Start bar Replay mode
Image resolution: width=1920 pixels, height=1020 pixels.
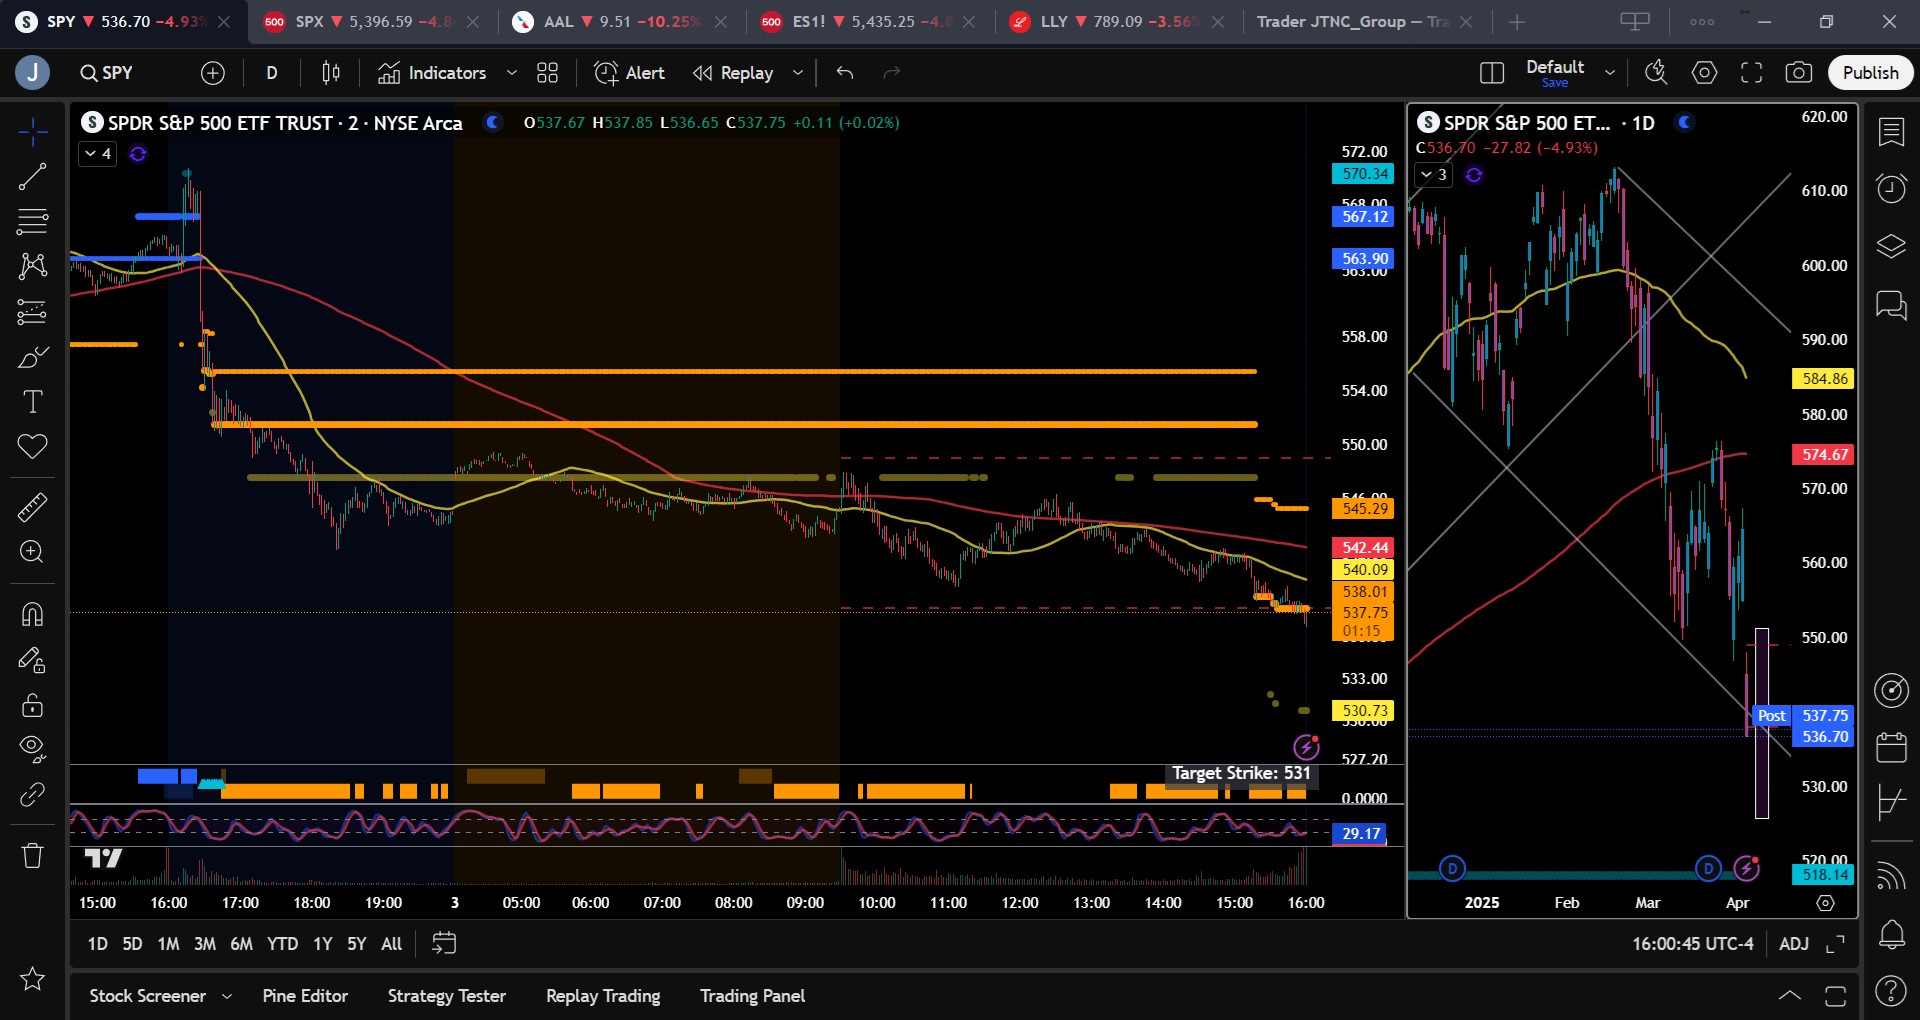click(734, 73)
